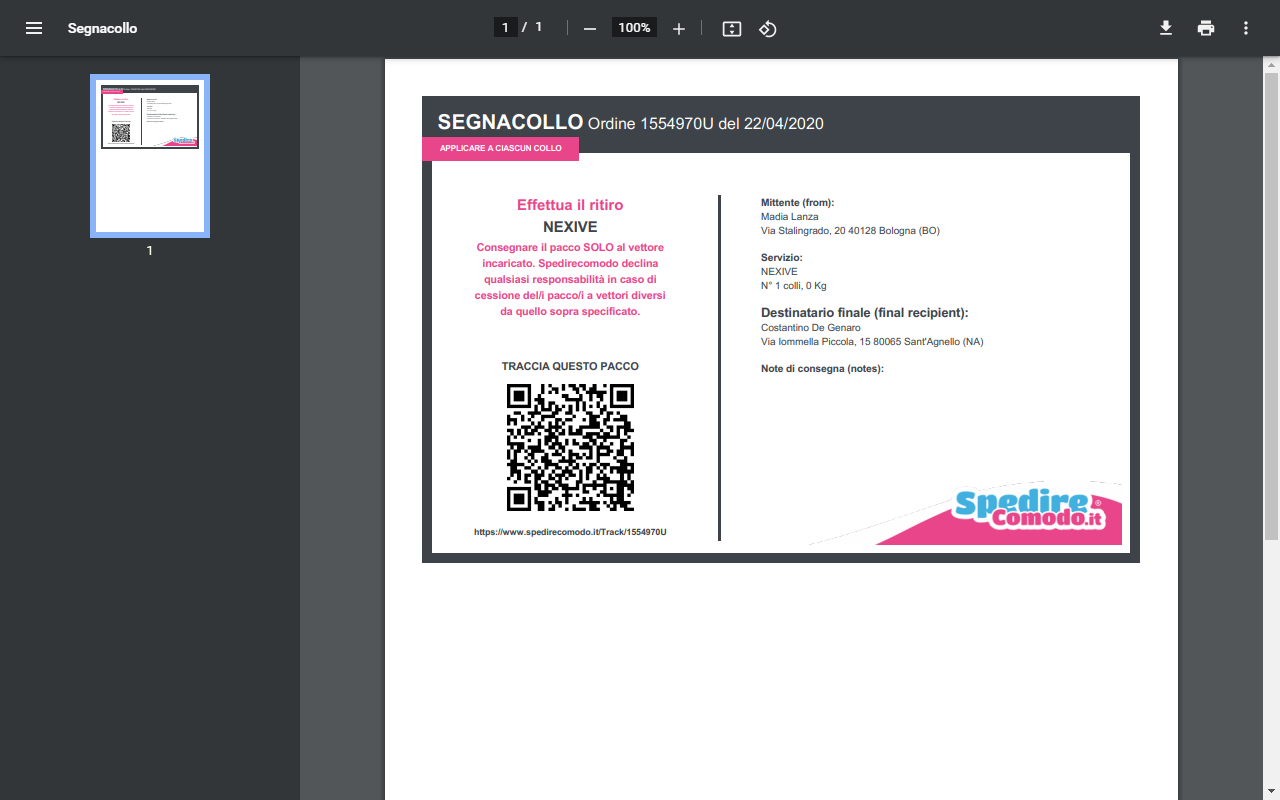Print the document
Viewport: 1280px width, 800px height.
1206,28
